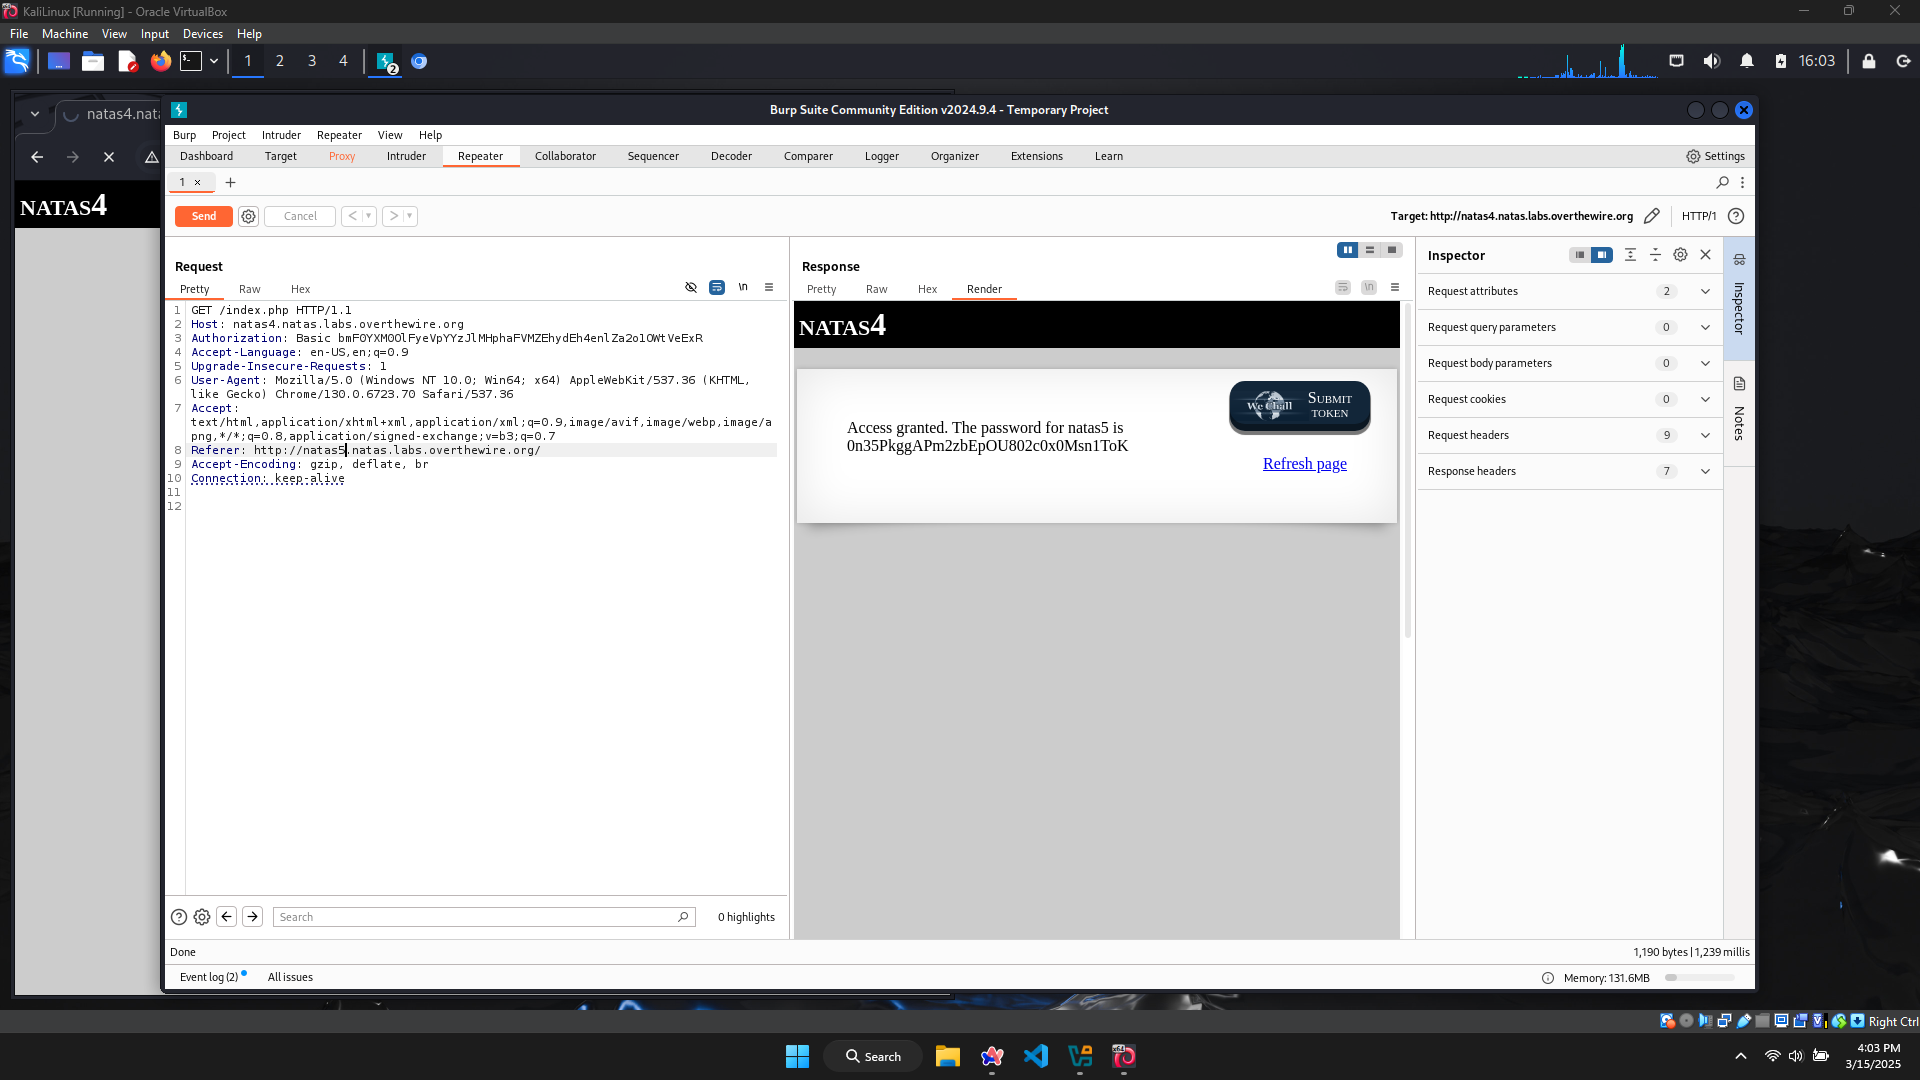Switch Inspector to two column layout
The image size is (1920, 1080).
pyautogui.click(x=1602, y=255)
